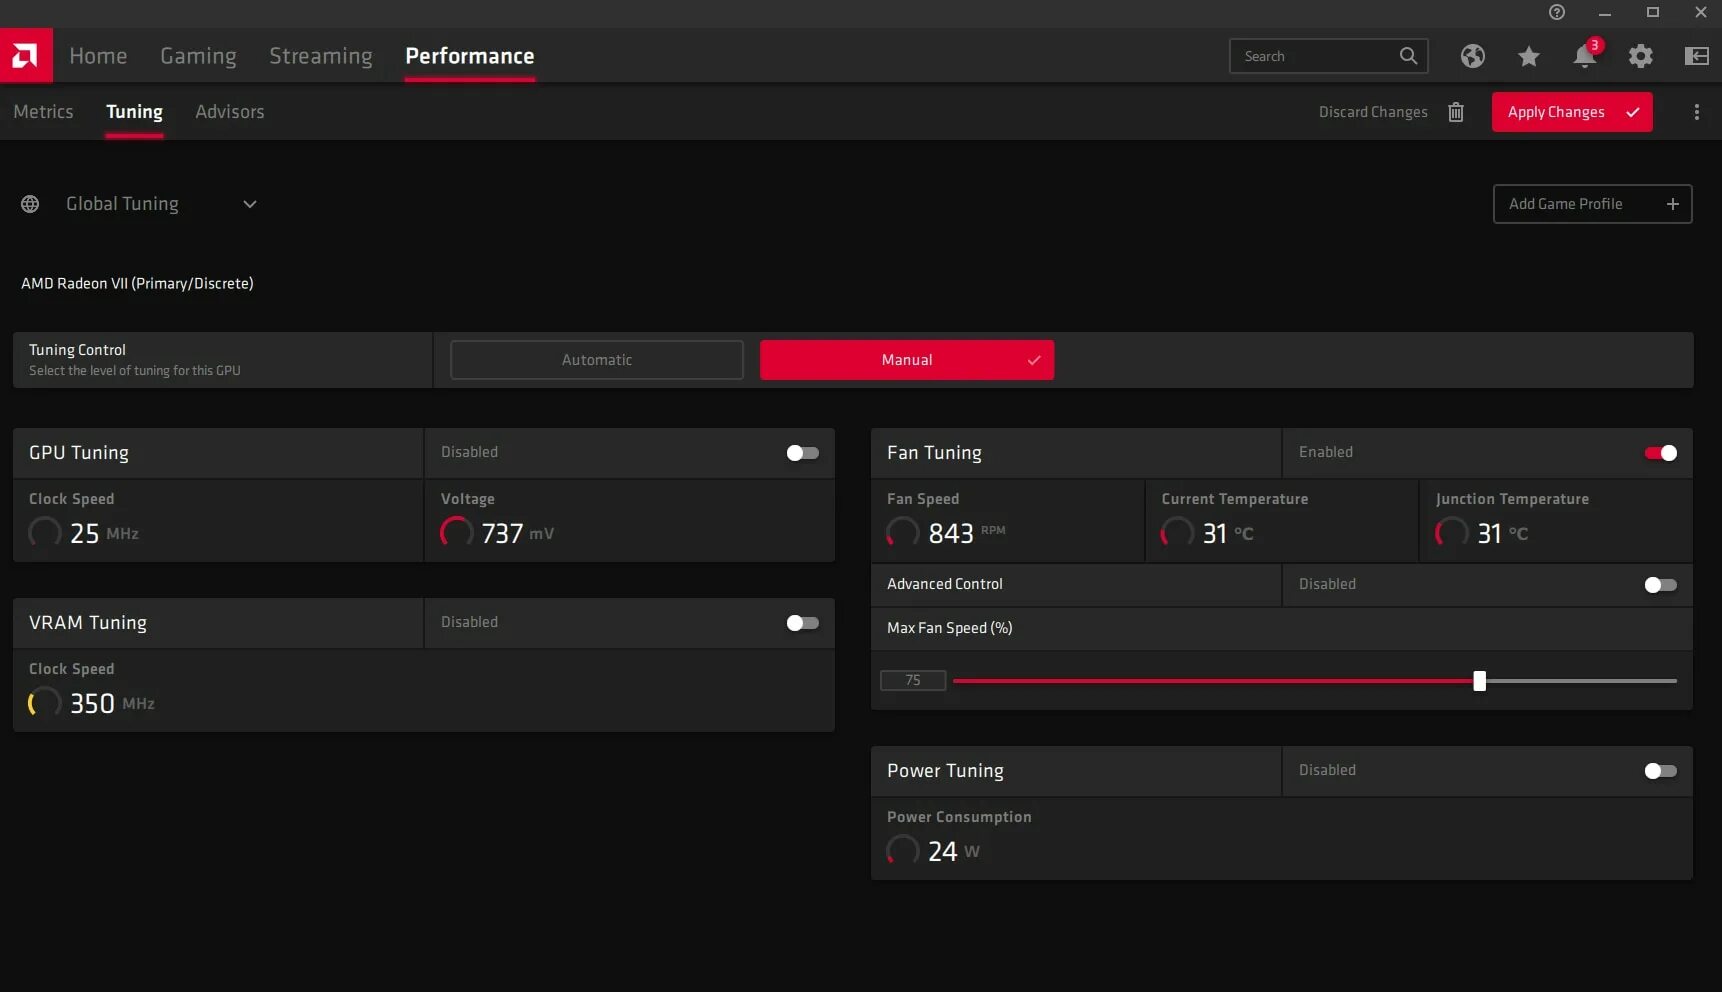Image resolution: width=1722 pixels, height=992 pixels.
Task: Click the Fan Tuning heading
Action: pos(934,453)
